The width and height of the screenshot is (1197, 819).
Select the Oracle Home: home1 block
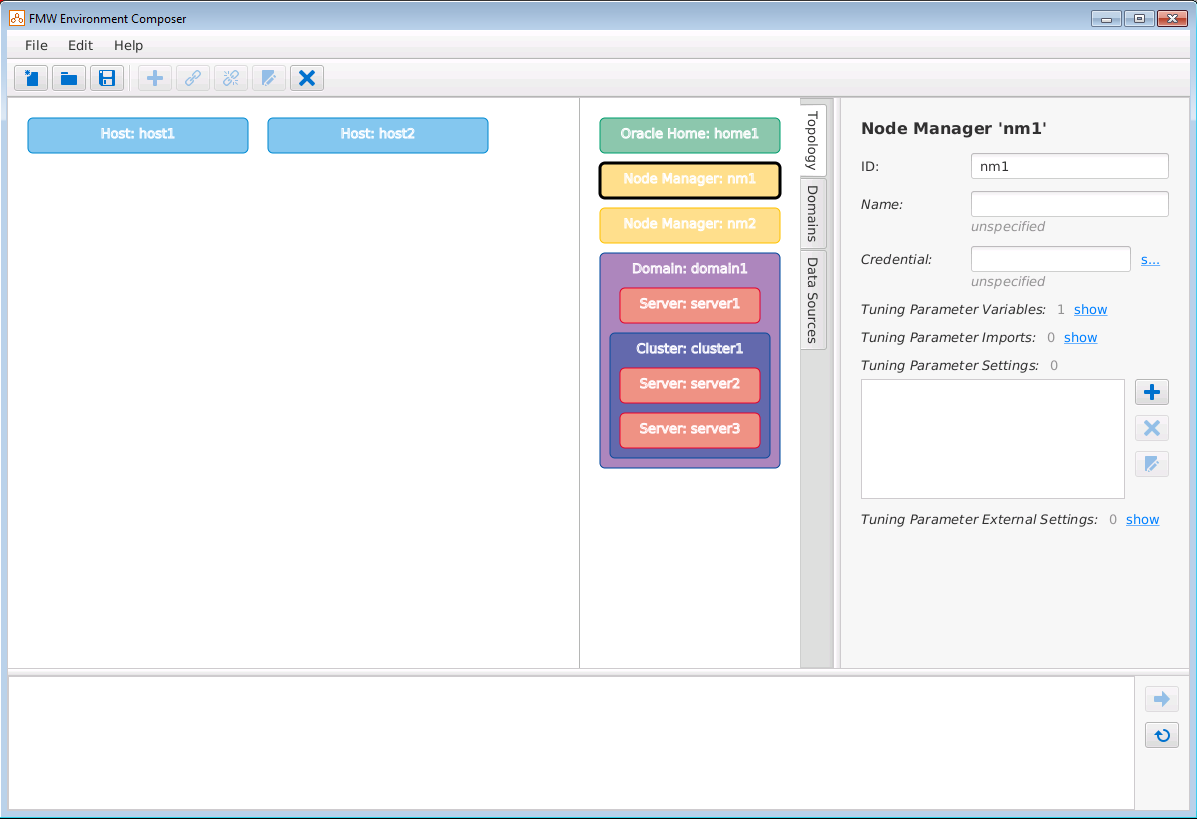tap(689, 135)
